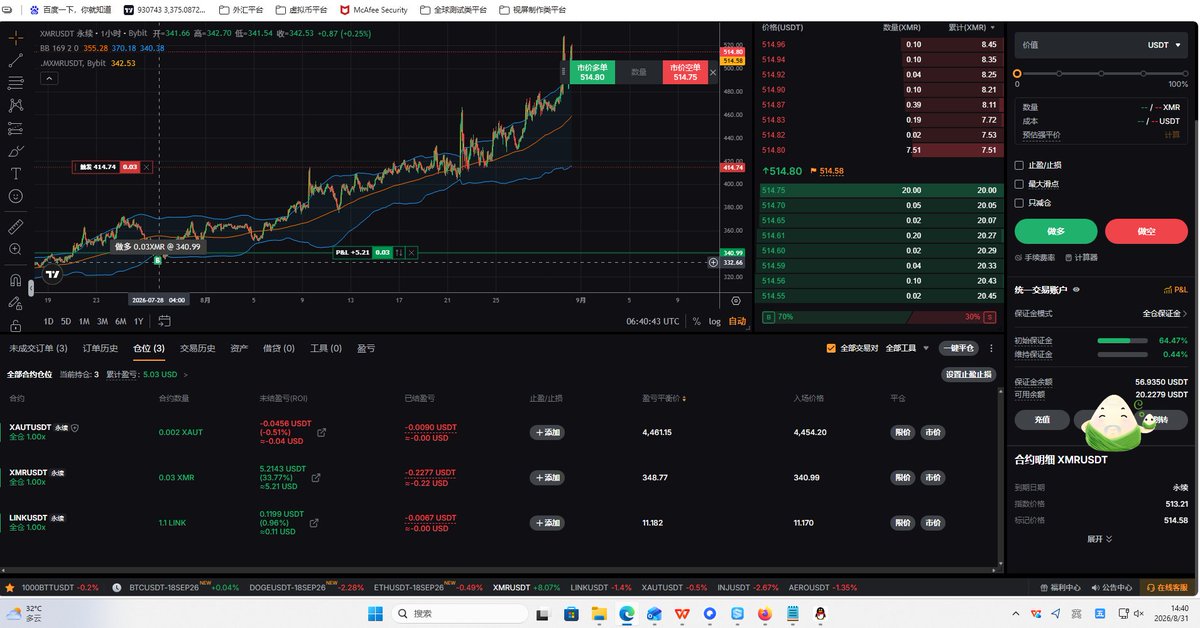Open the emoji icons tool
Viewport: 1200px width, 628px height.
pos(16,196)
